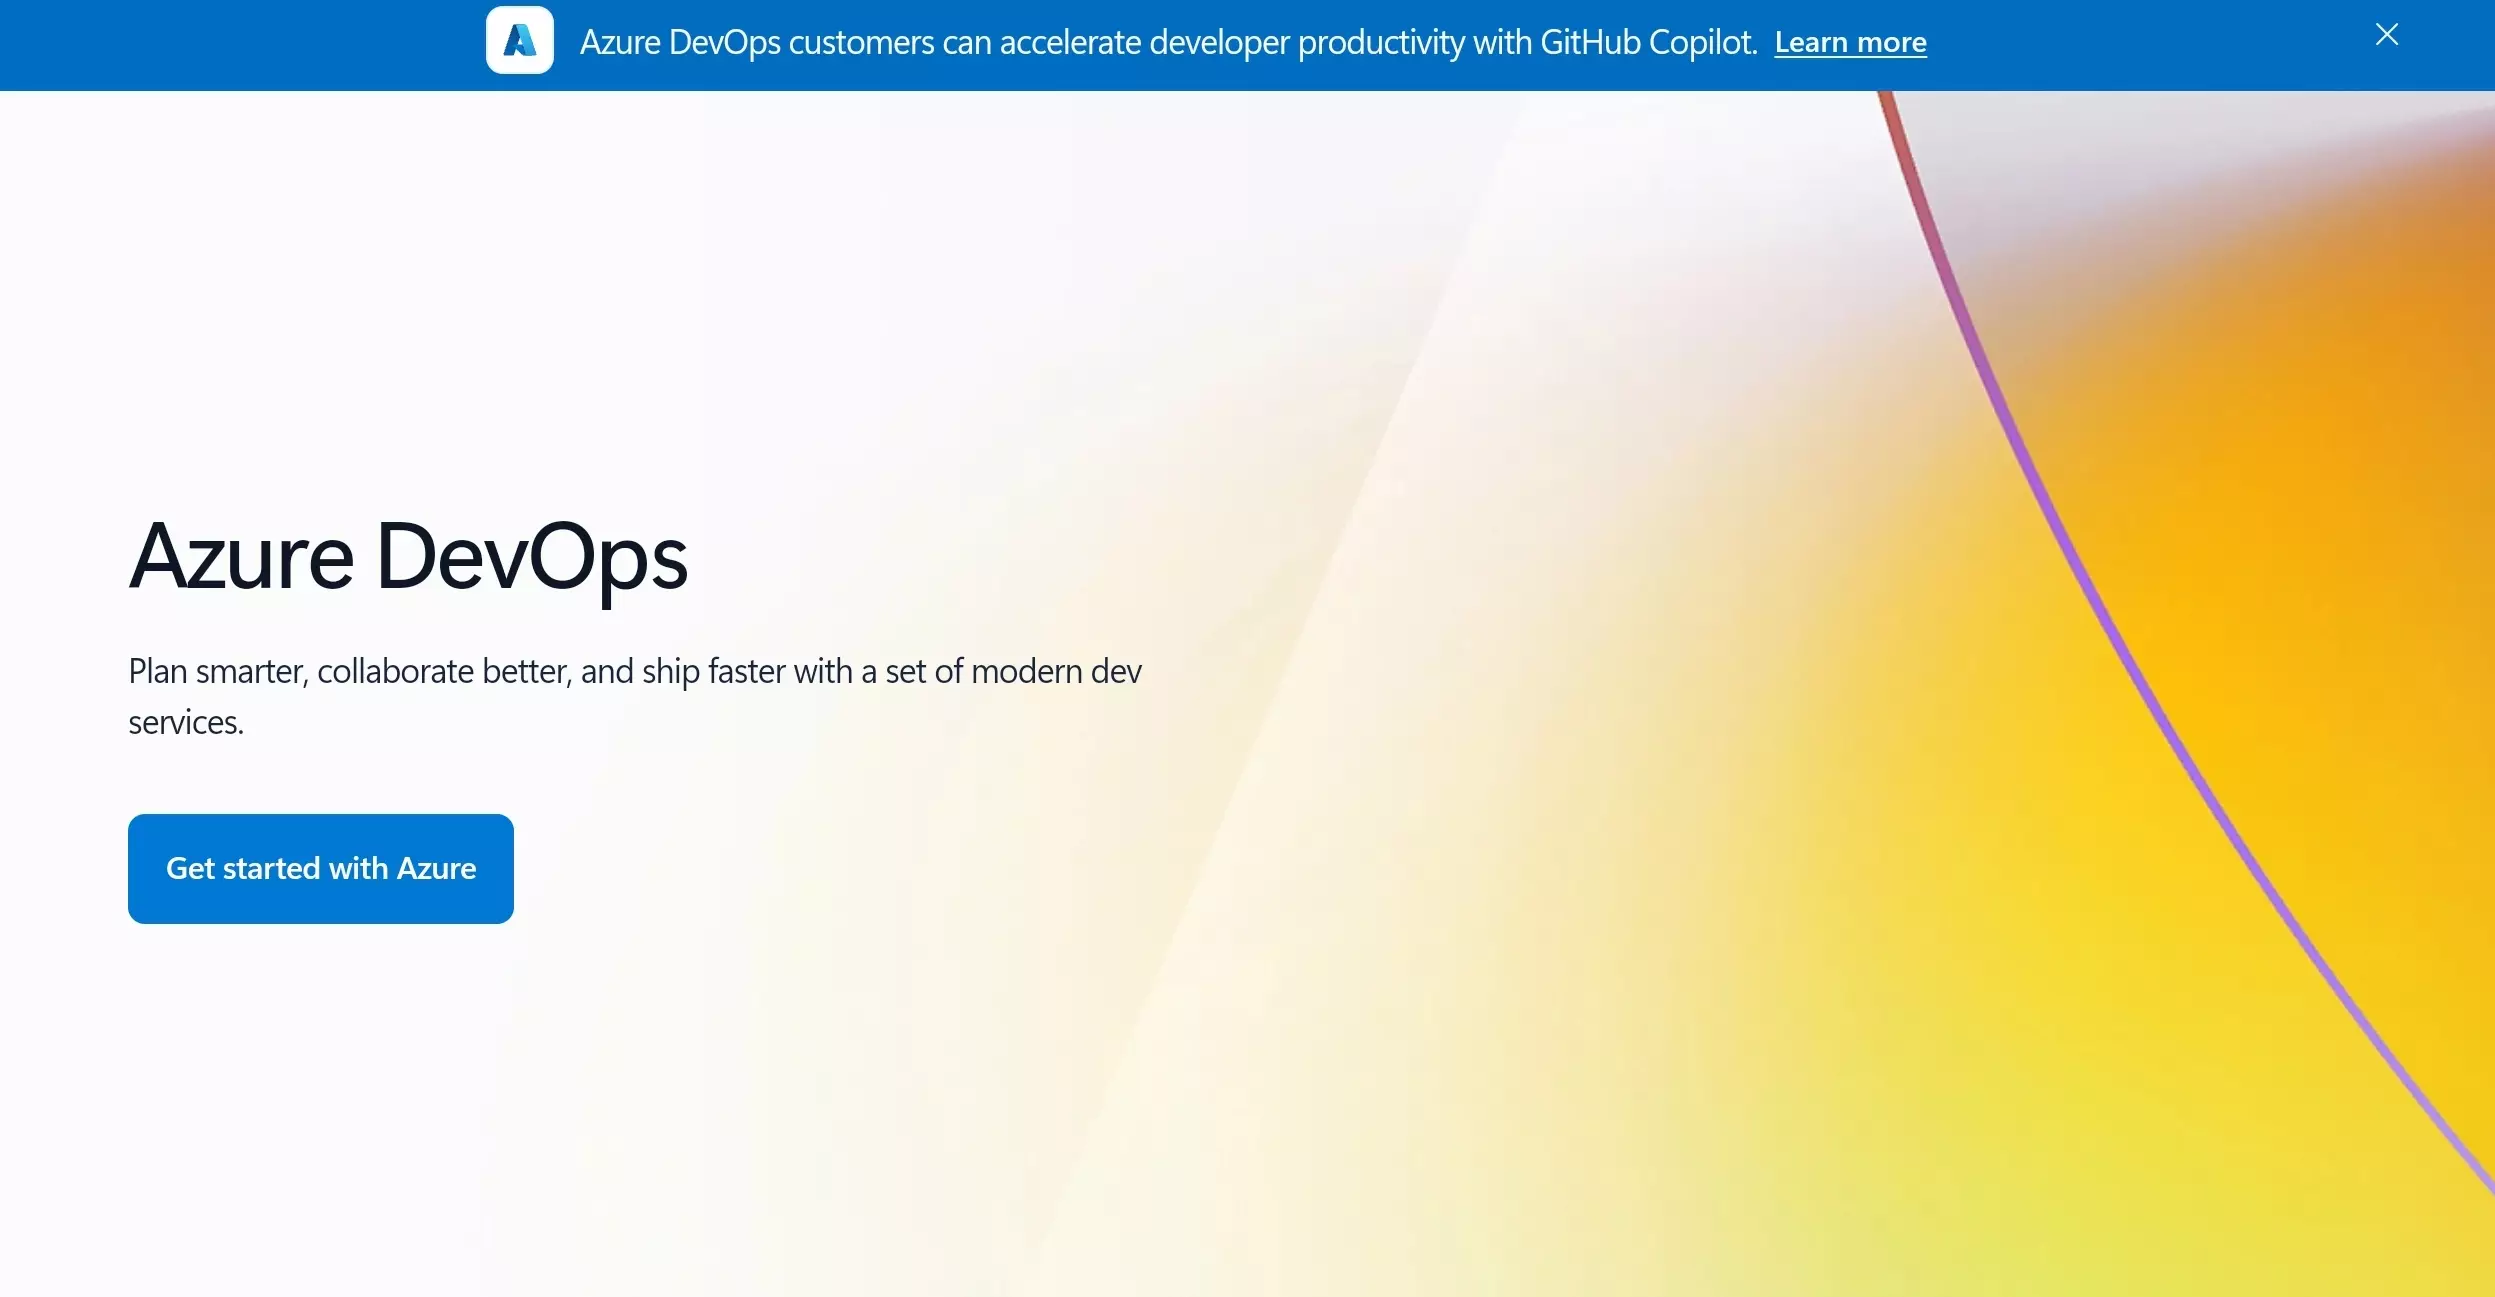
Task: Click empty blue banner area left of logo
Action: (240, 45)
